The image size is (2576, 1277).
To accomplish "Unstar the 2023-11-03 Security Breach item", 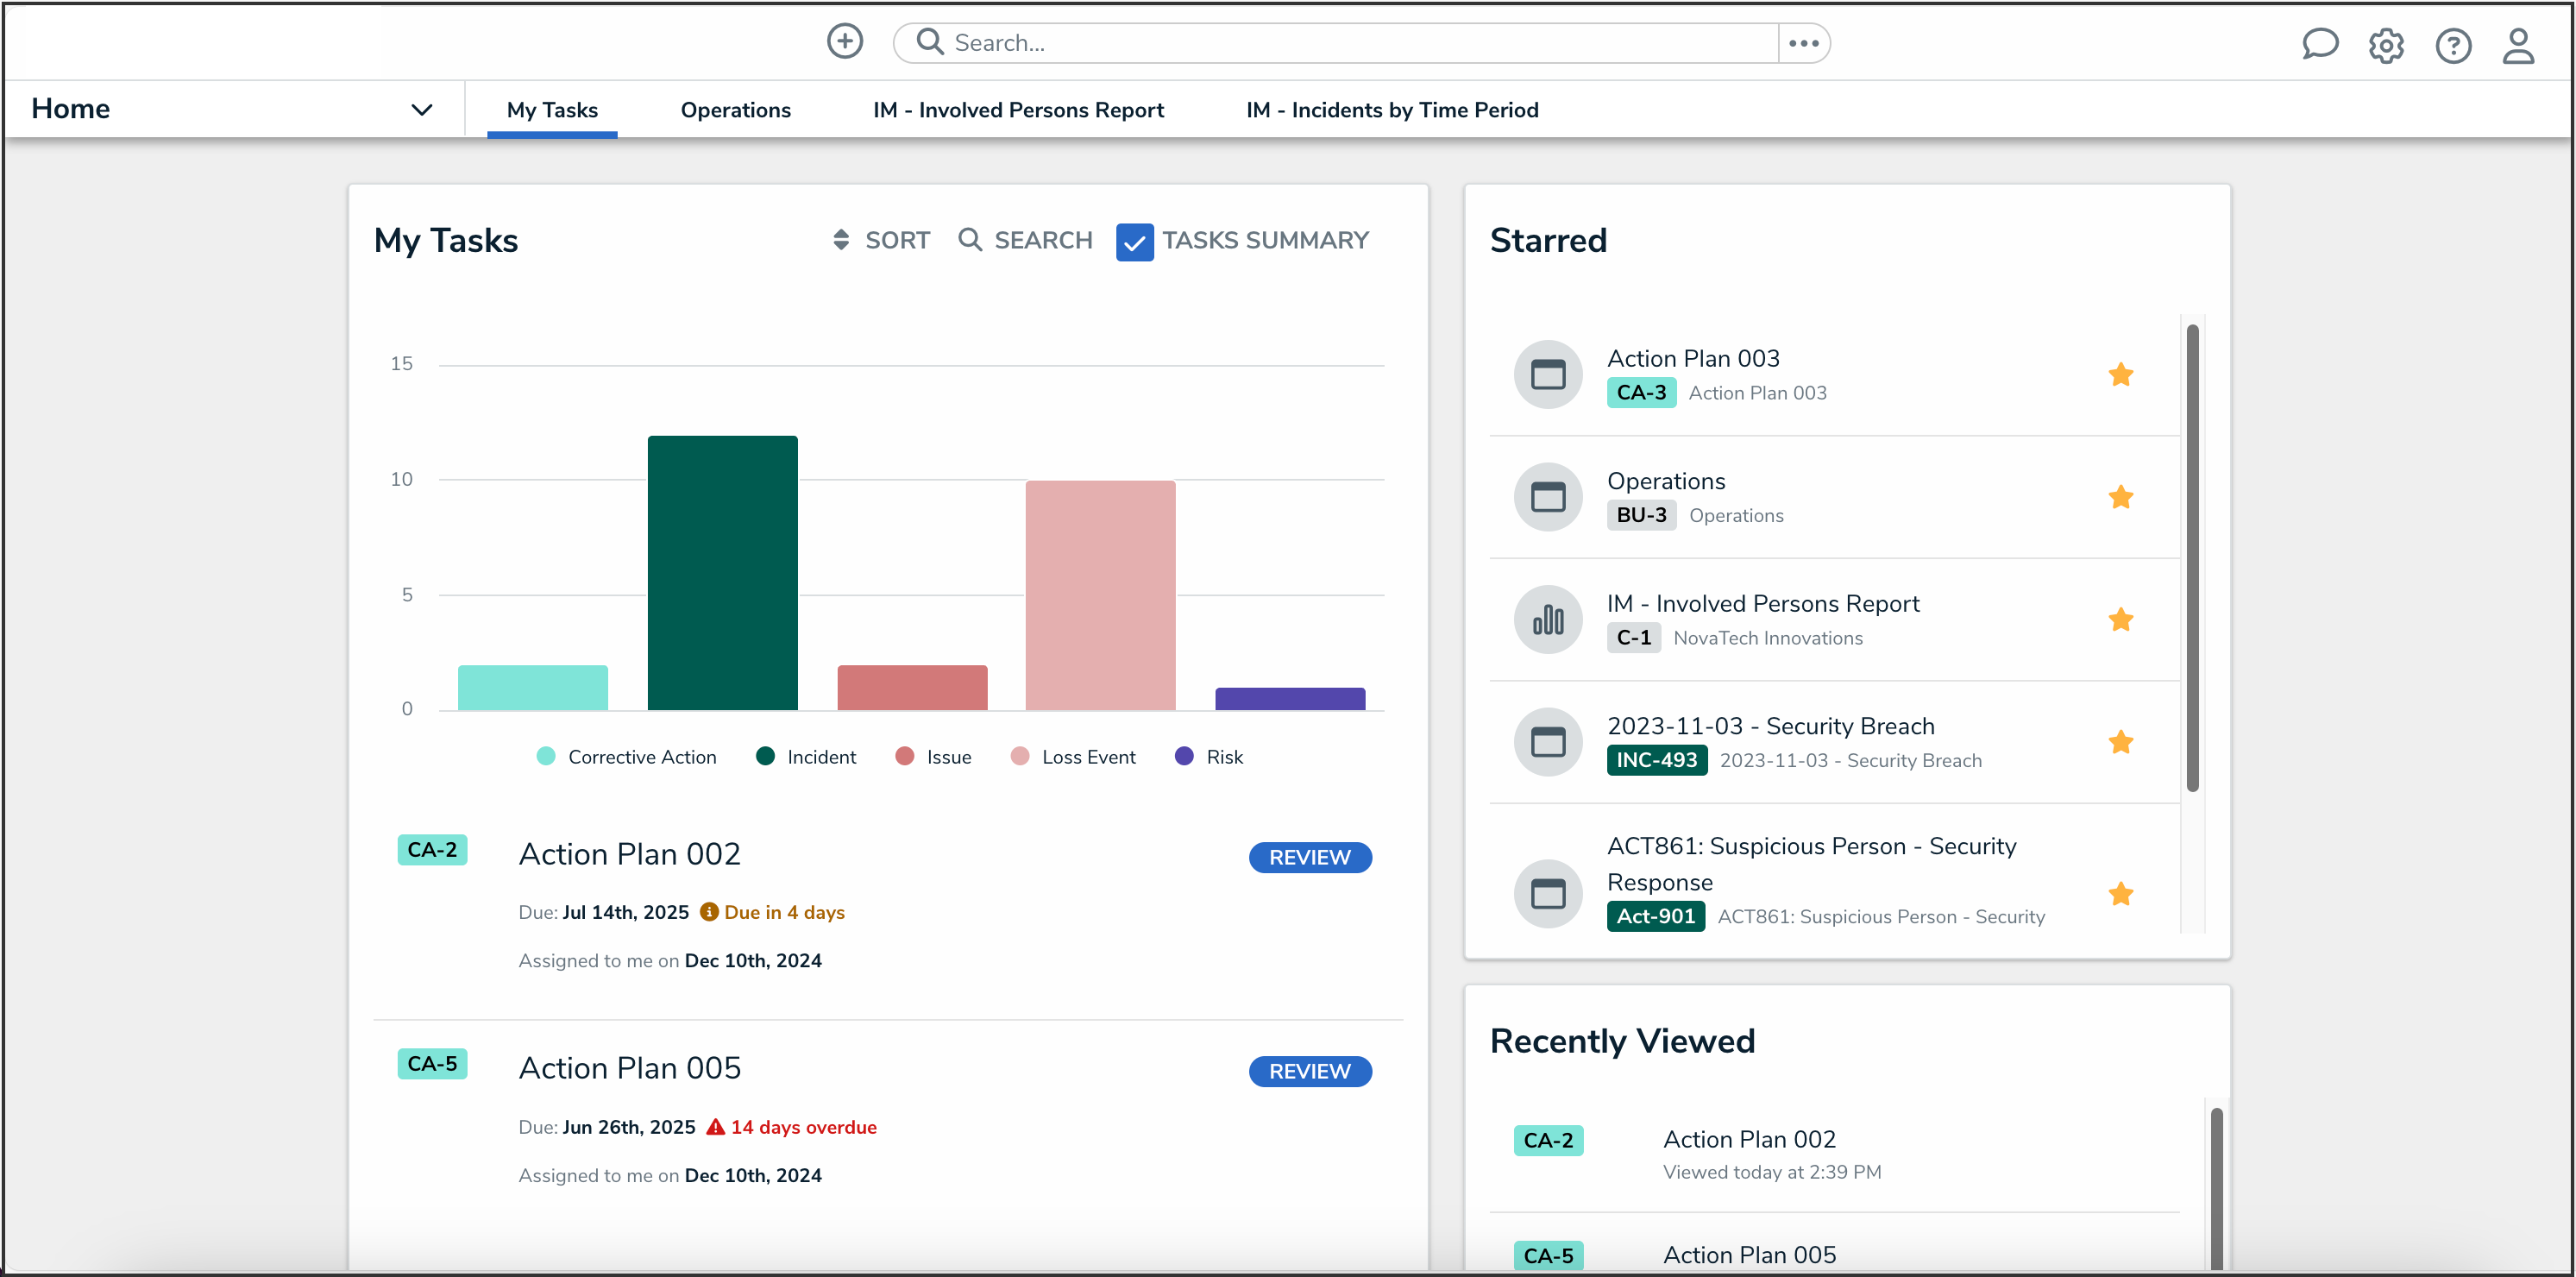I will coord(2120,742).
